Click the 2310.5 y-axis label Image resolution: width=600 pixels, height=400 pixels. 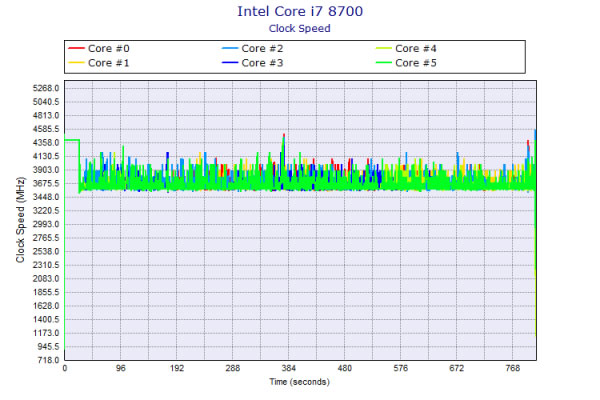point(46,265)
